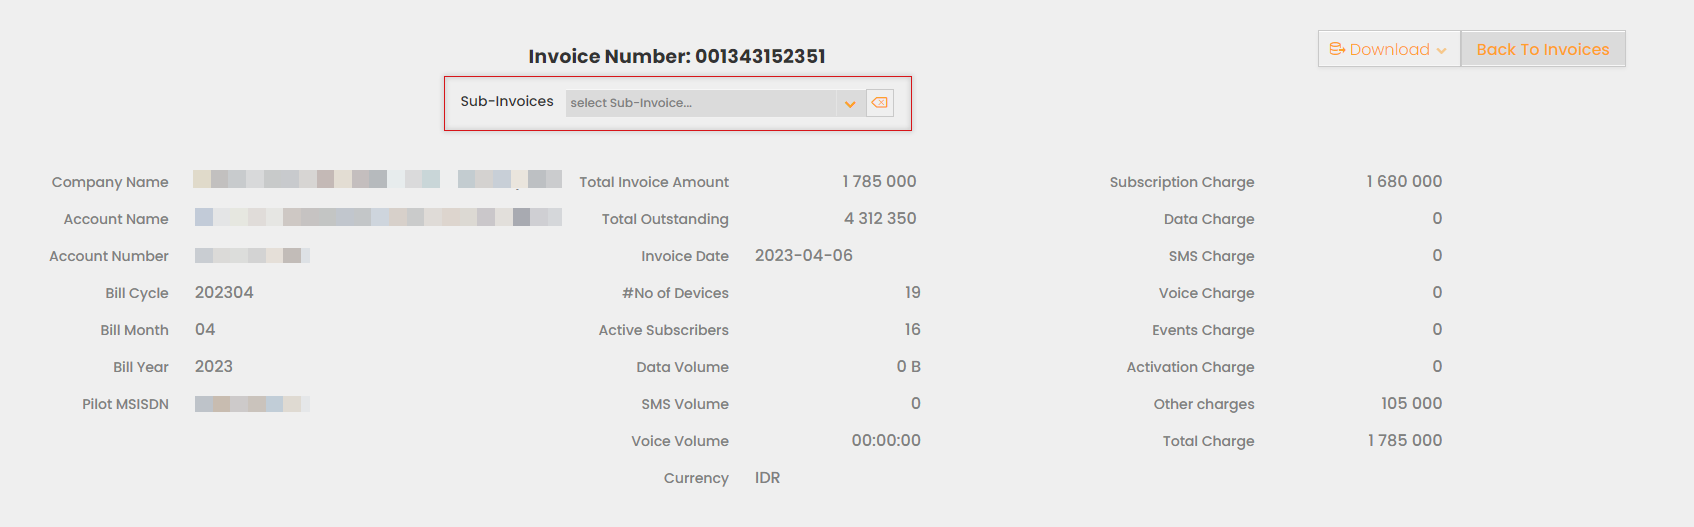Click the Bill Year value 2023
This screenshot has height=527, width=1694.
coord(214,366)
